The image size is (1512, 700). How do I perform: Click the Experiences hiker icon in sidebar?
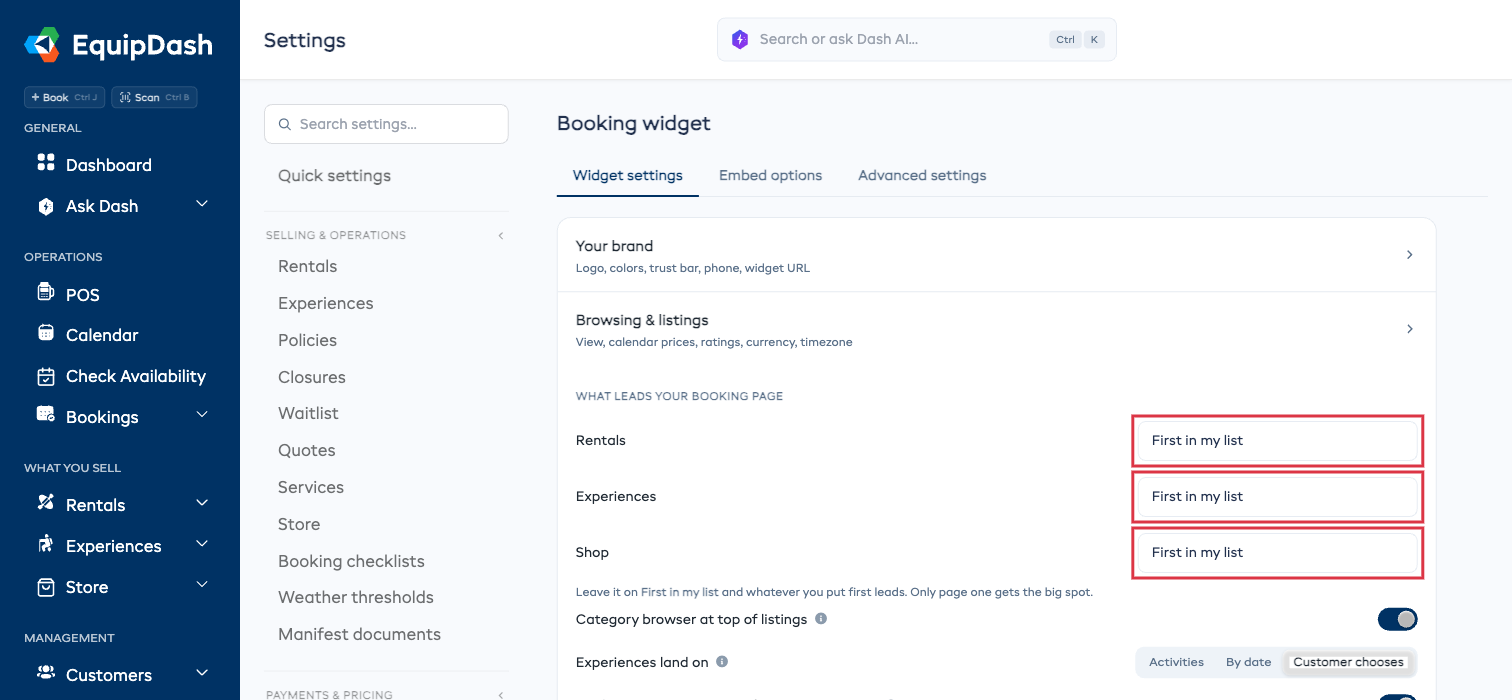[45, 544]
